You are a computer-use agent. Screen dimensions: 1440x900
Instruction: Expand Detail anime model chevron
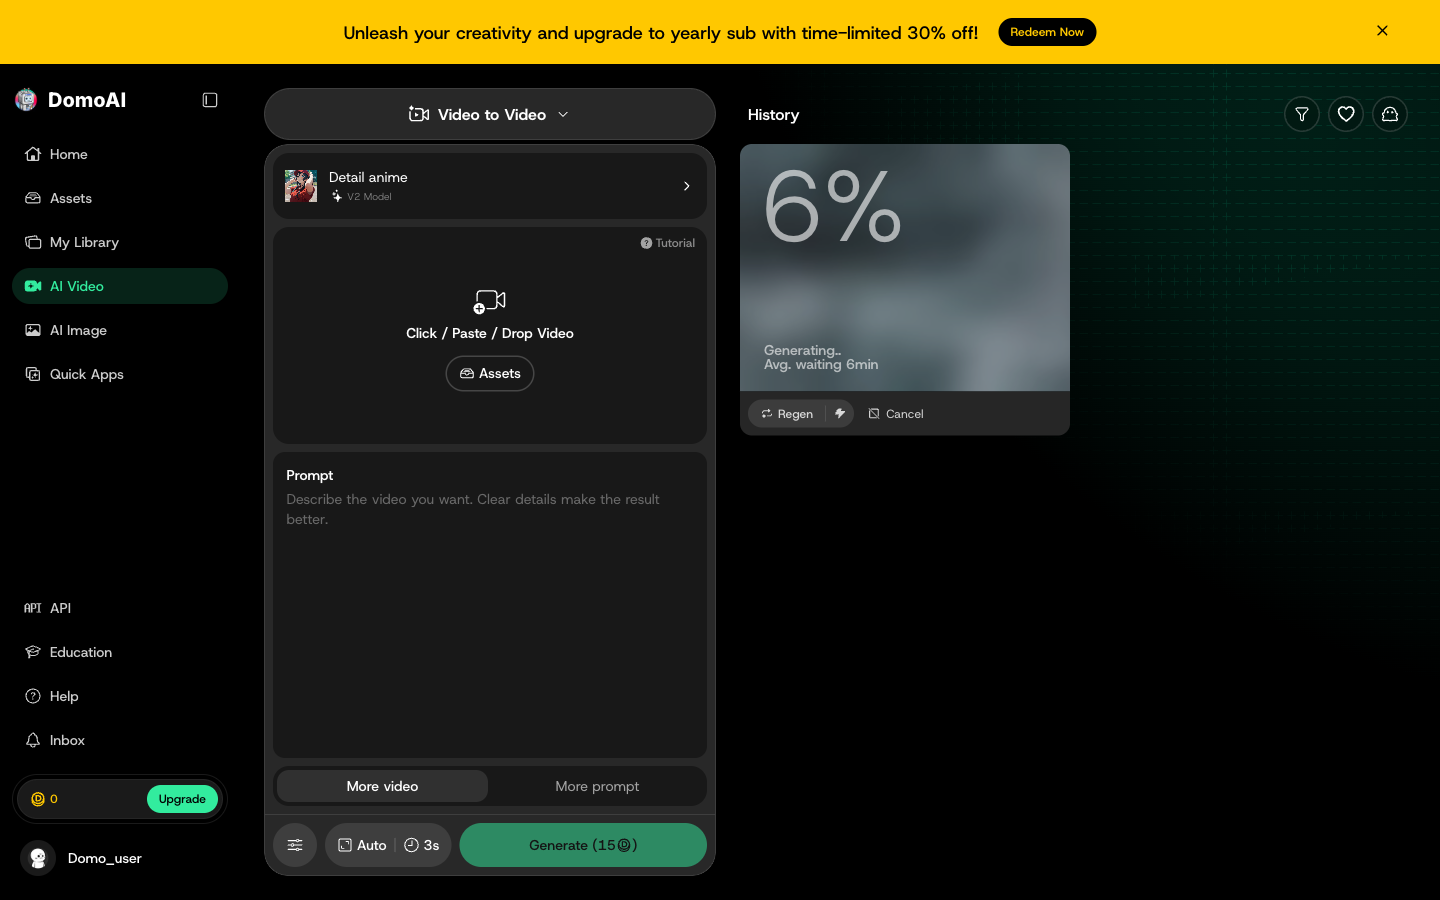(x=686, y=186)
